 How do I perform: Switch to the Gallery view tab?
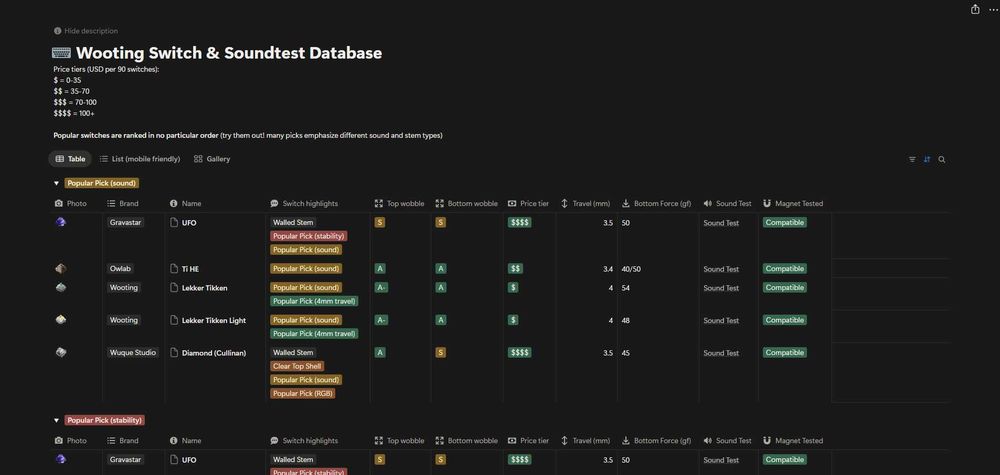tap(212, 159)
